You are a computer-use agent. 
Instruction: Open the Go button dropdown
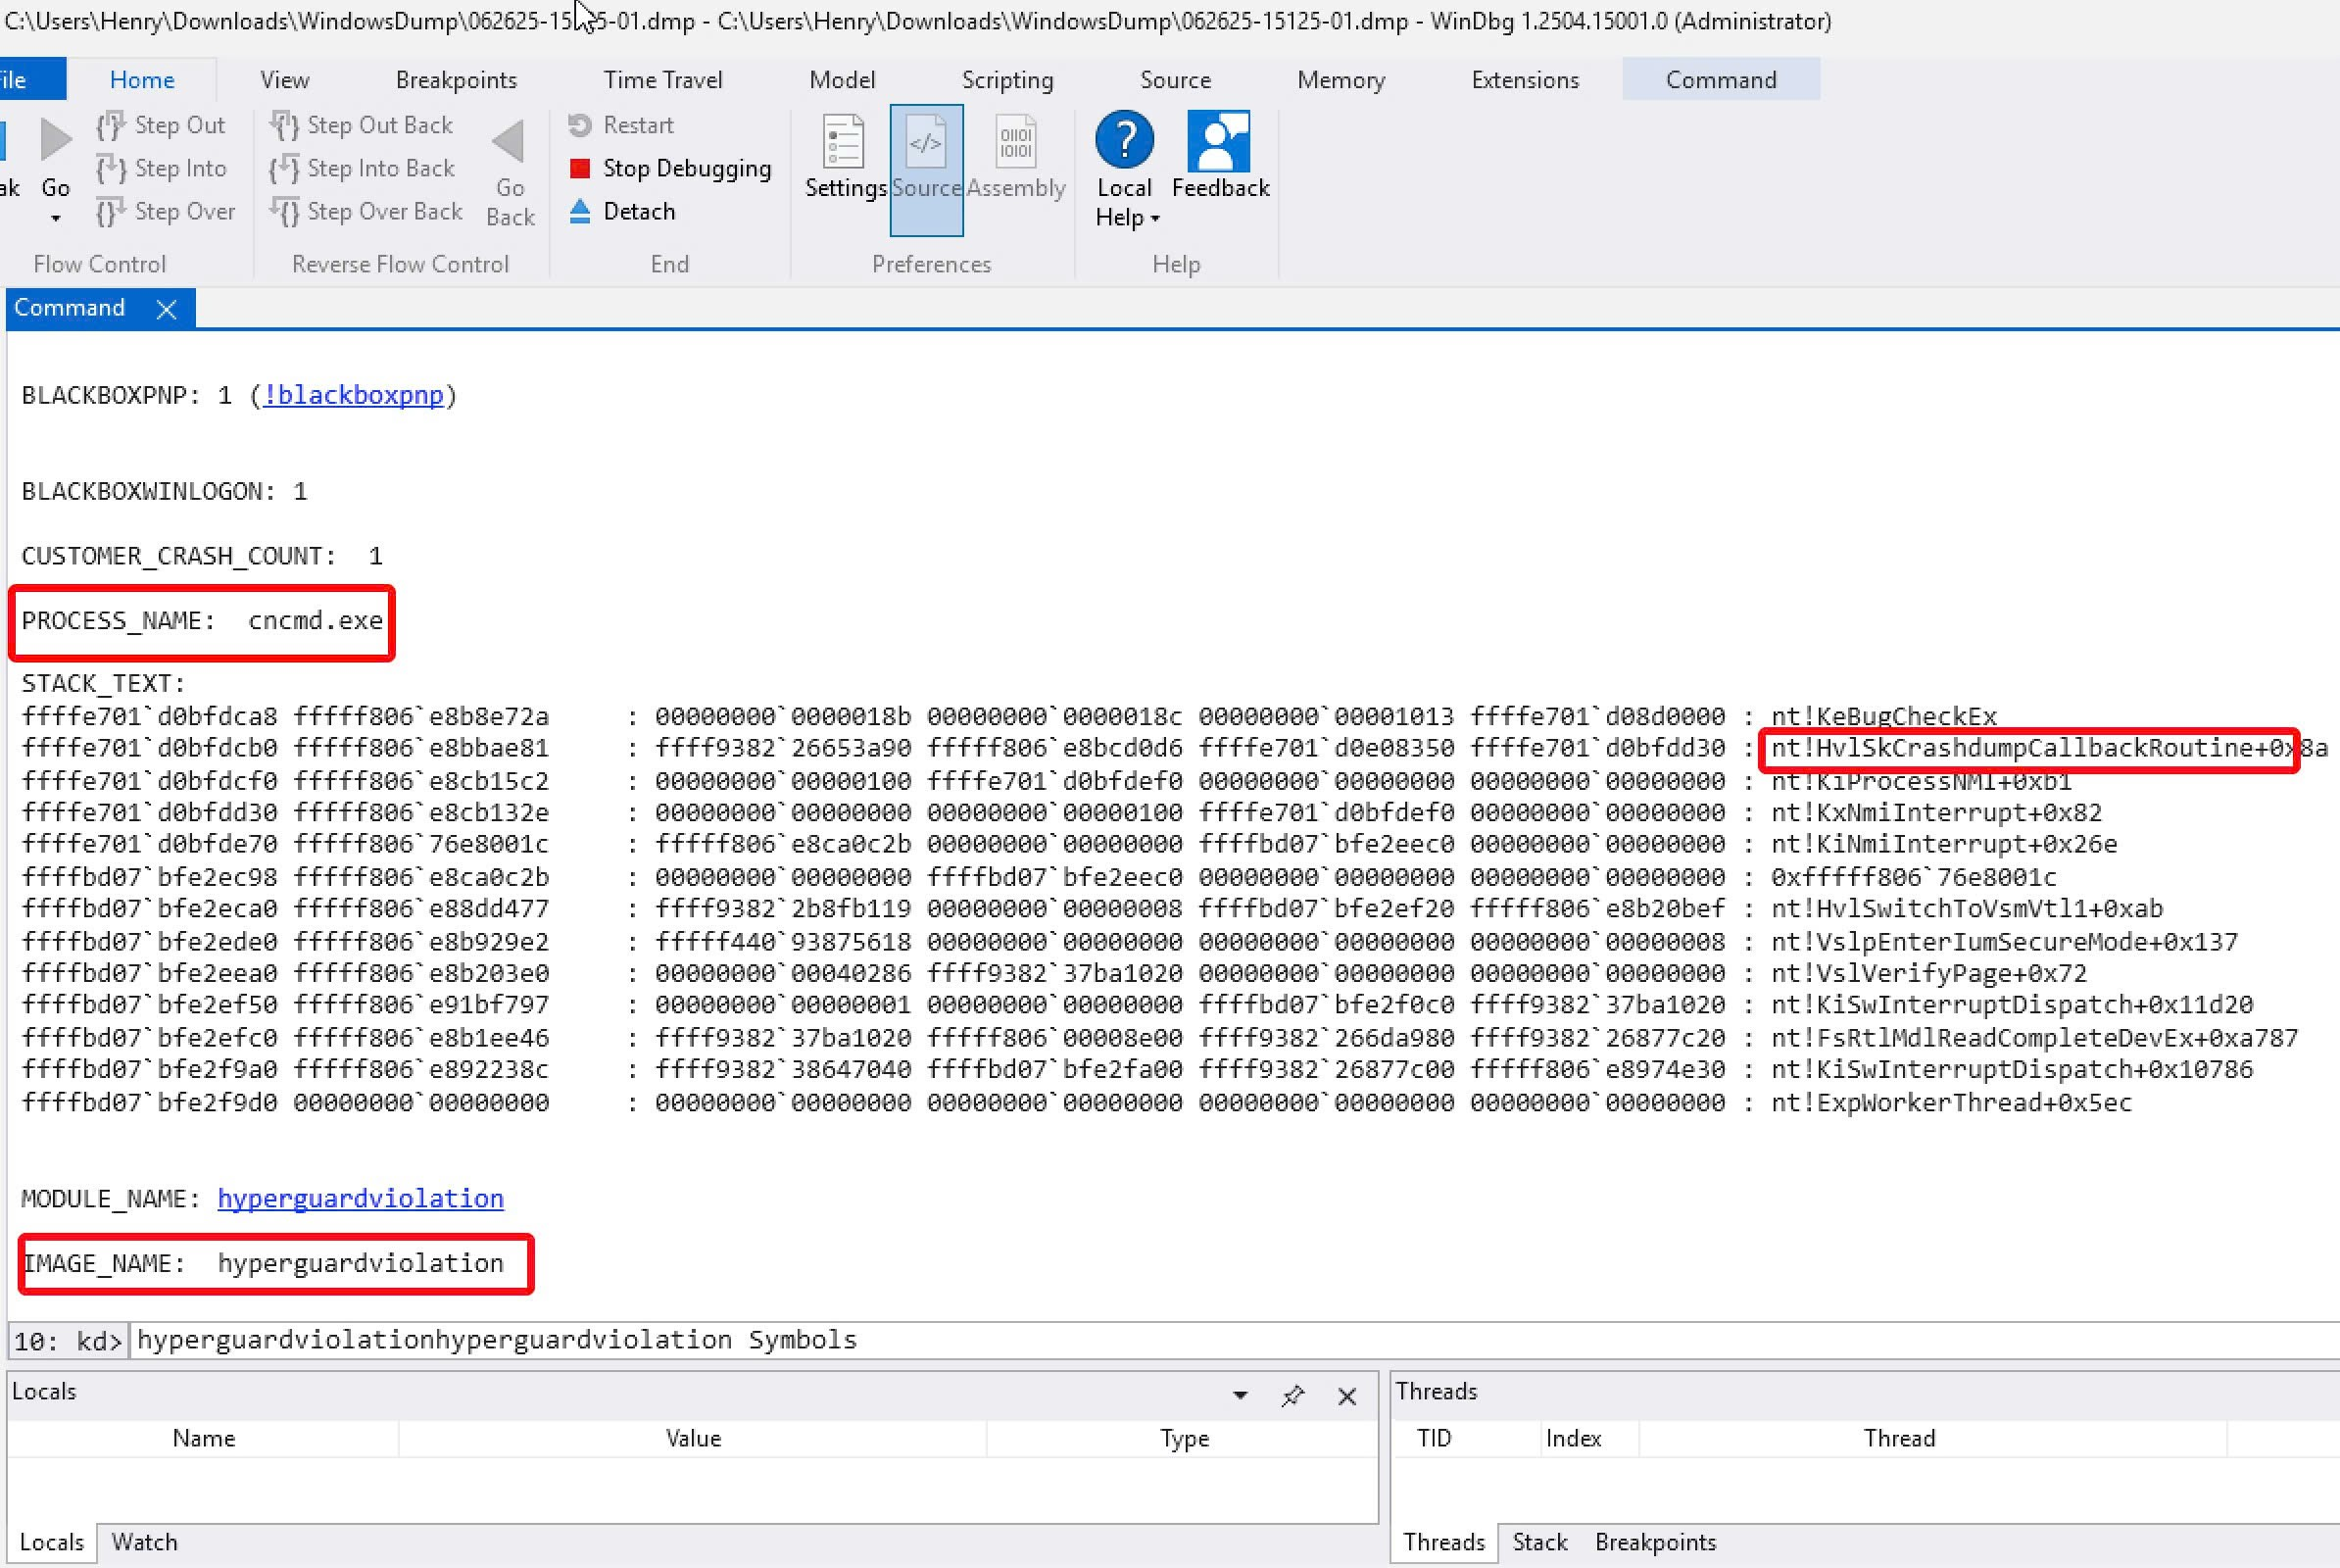coord(56,218)
